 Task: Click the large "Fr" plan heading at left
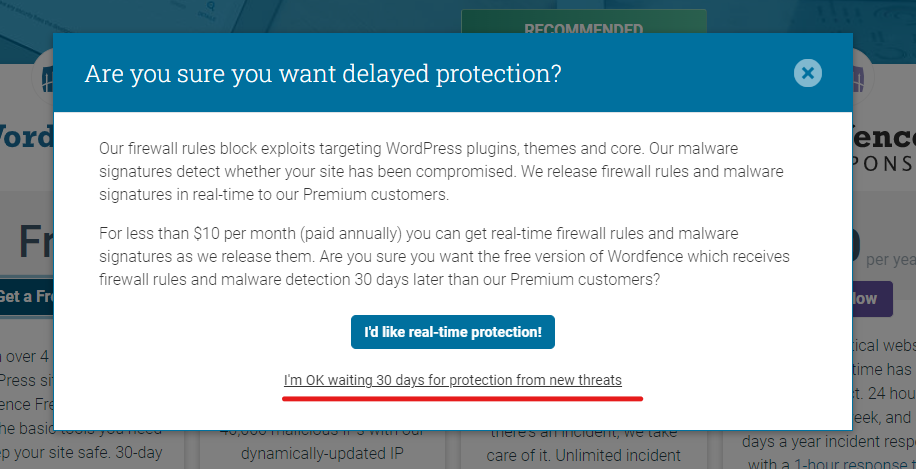coord(35,241)
